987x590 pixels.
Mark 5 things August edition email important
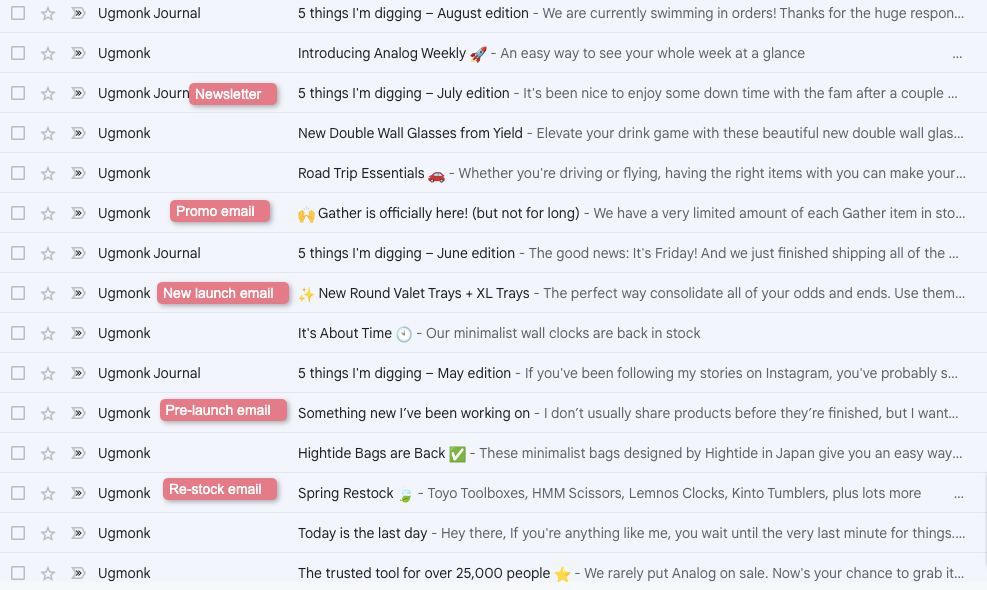[78, 13]
